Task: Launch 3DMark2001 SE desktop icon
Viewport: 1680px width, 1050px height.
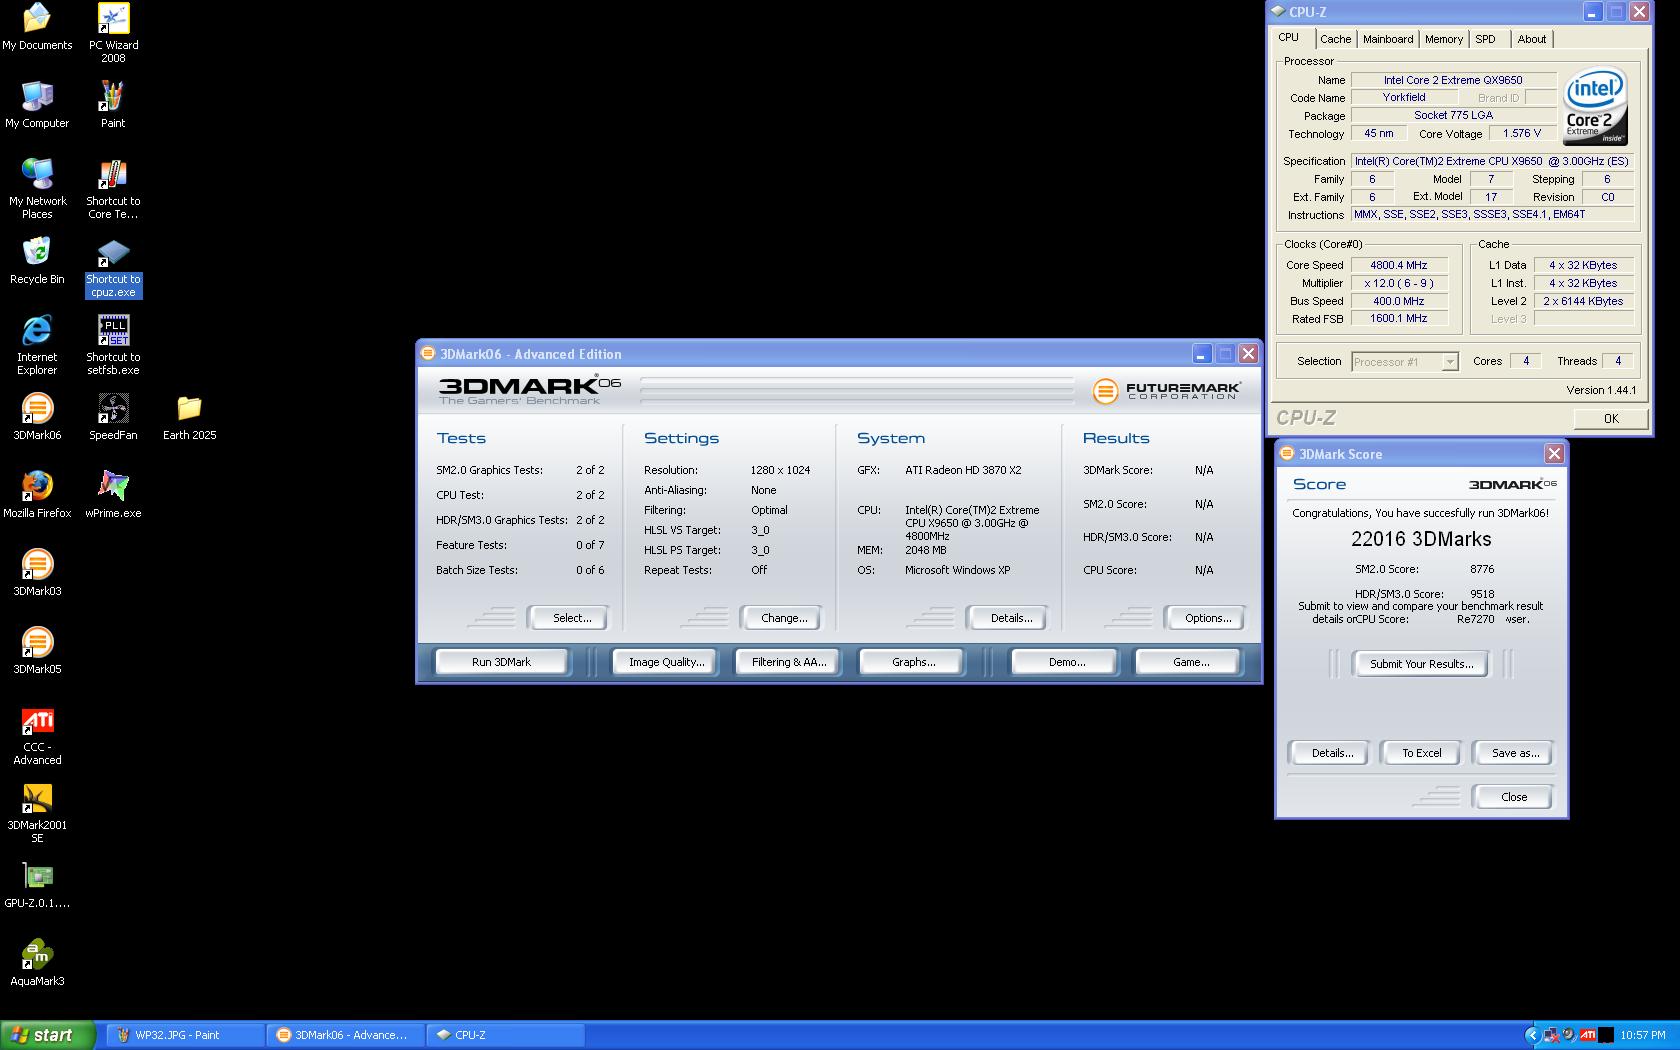Action: pos(37,813)
